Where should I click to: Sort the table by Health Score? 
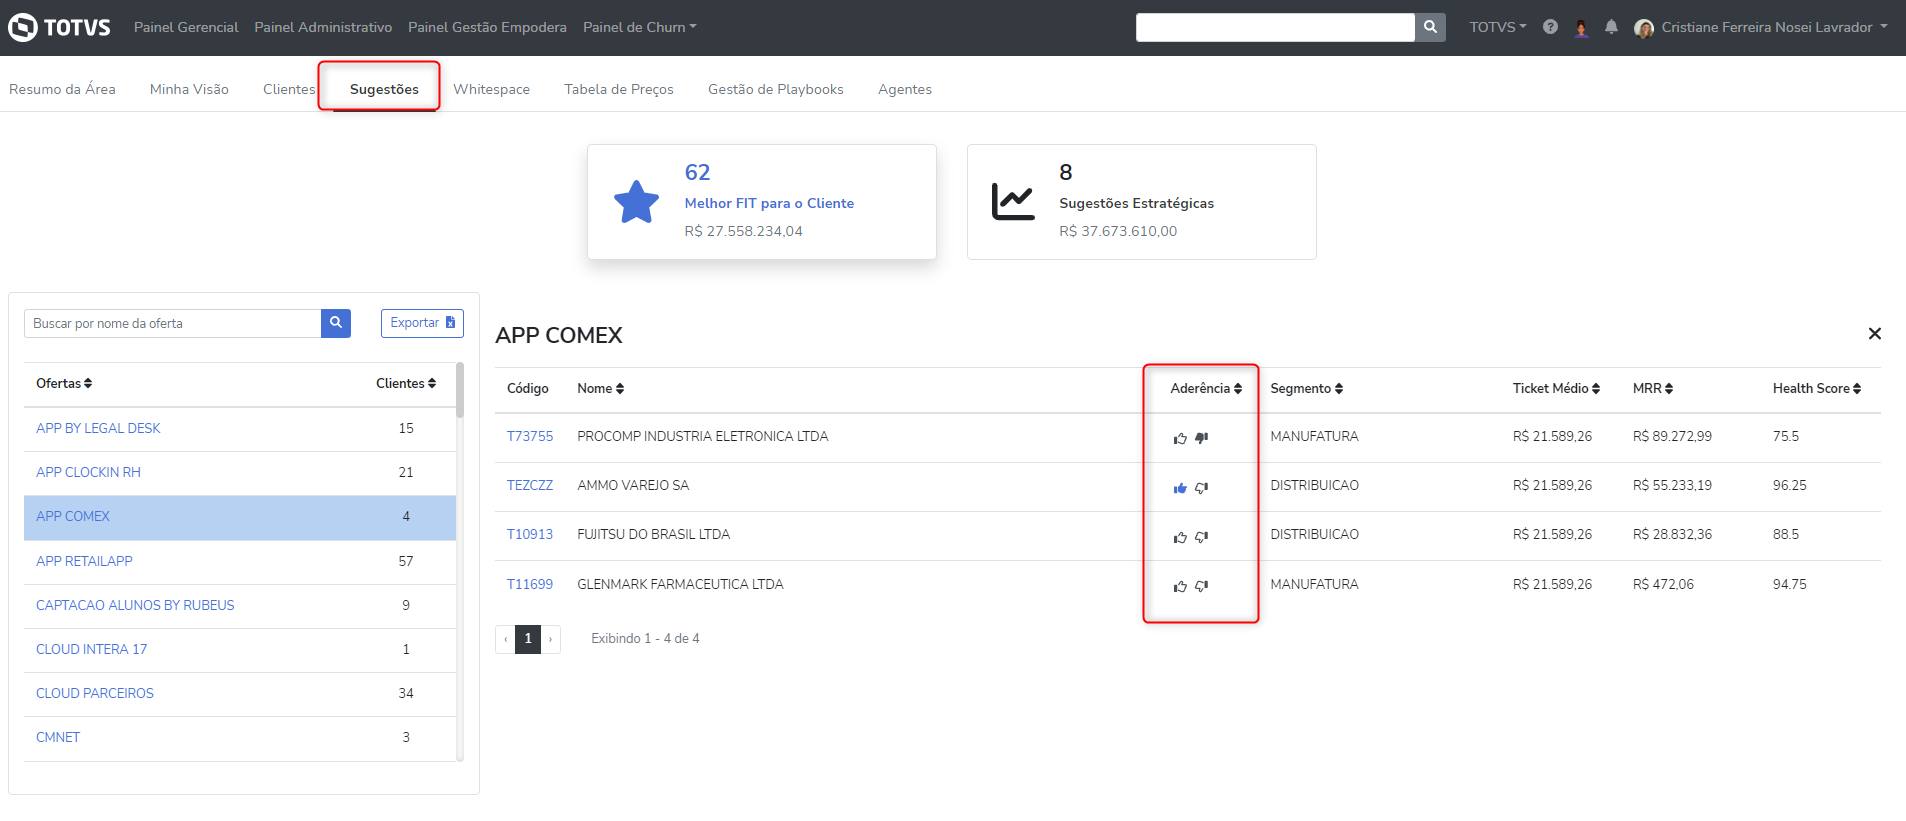pos(1817,388)
